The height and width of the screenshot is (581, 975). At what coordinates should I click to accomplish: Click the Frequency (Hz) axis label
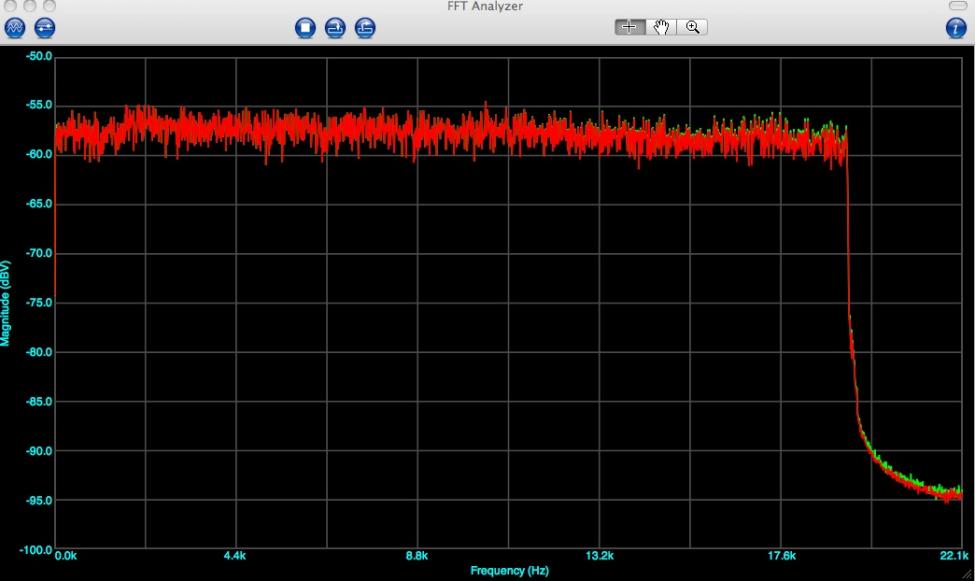[x=510, y=571]
